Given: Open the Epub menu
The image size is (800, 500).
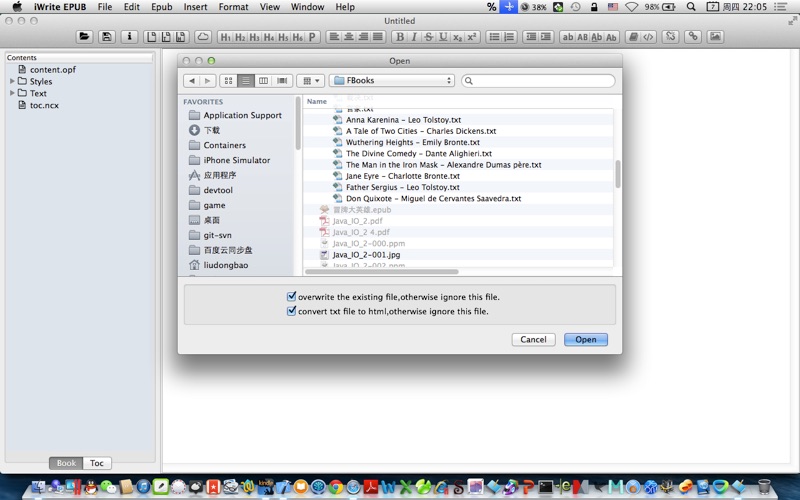Looking at the screenshot, I should pyautogui.click(x=162, y=7).
